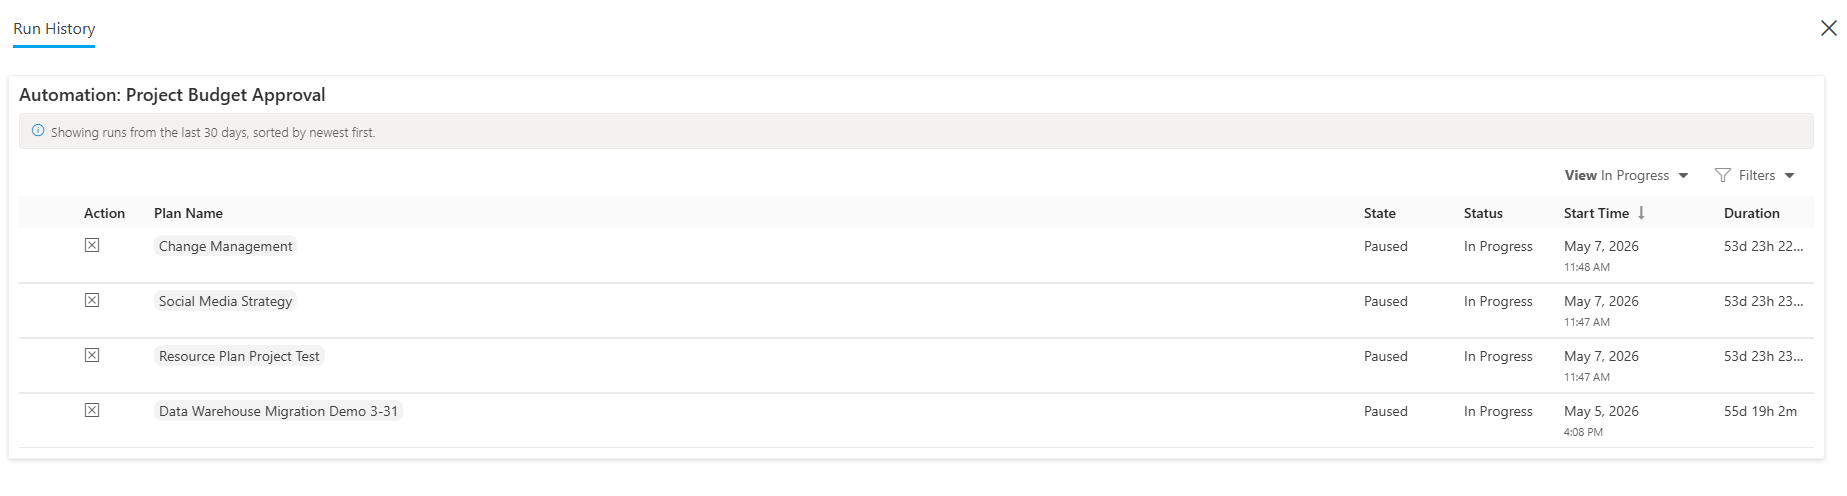
Task: Click the Start Time sort arrow
Action: click(1641, 213)
